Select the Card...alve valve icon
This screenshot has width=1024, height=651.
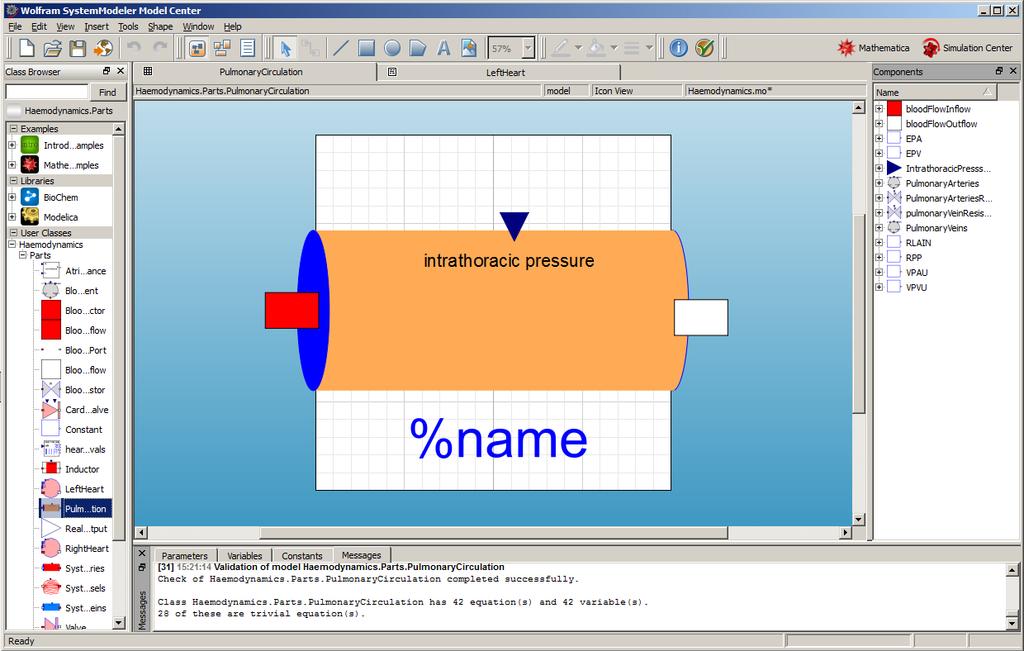(51, 409)
